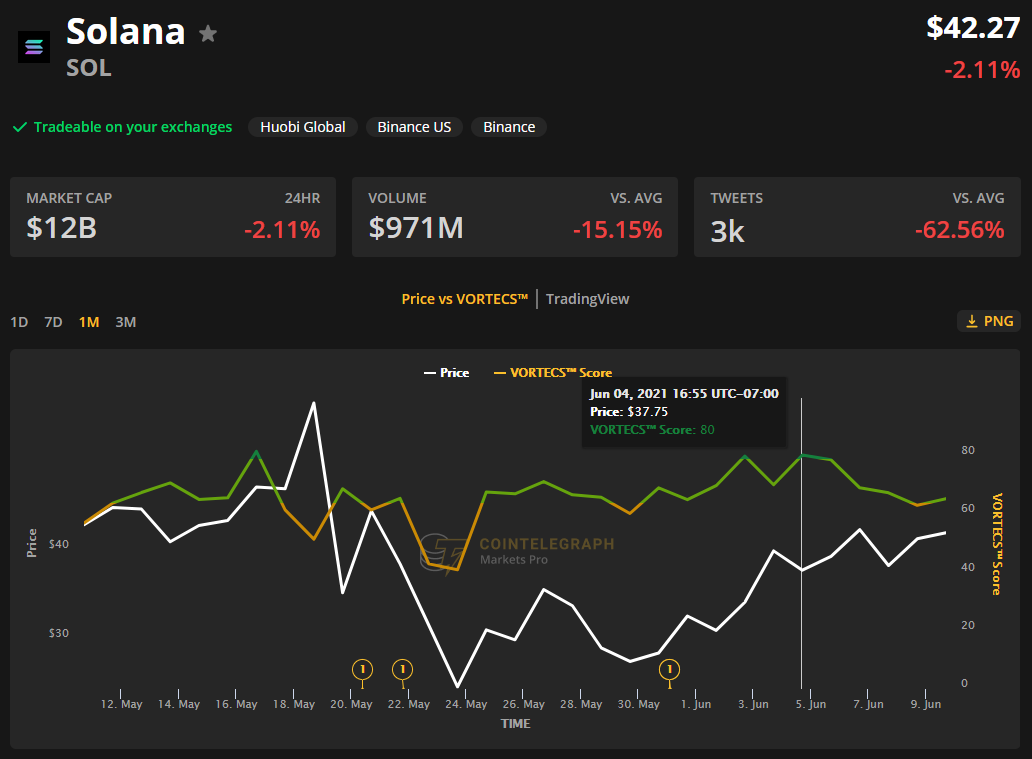The height and width of the screenshot is (759, 1032).
Task: Click the event marker near 22. May
Action: coord(403,669)
